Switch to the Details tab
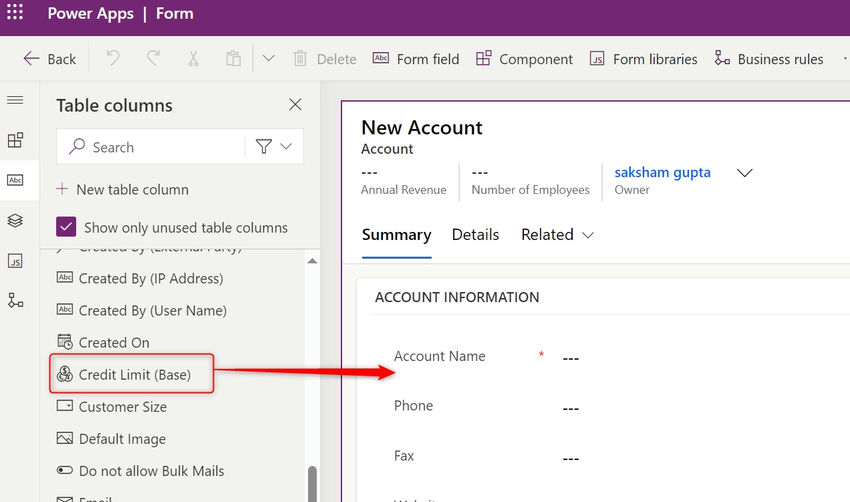This screenshot has height=502, width=850. click(x=475, y=234)
